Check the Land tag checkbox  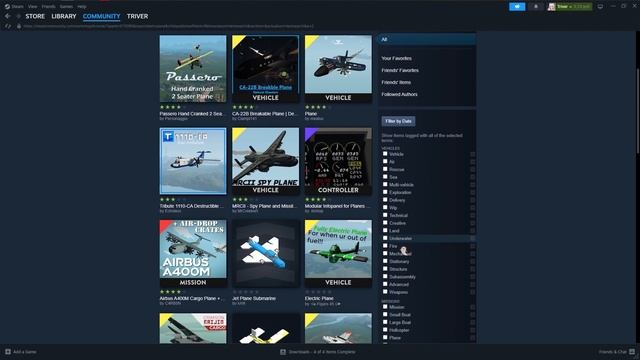tap(385, 231)
